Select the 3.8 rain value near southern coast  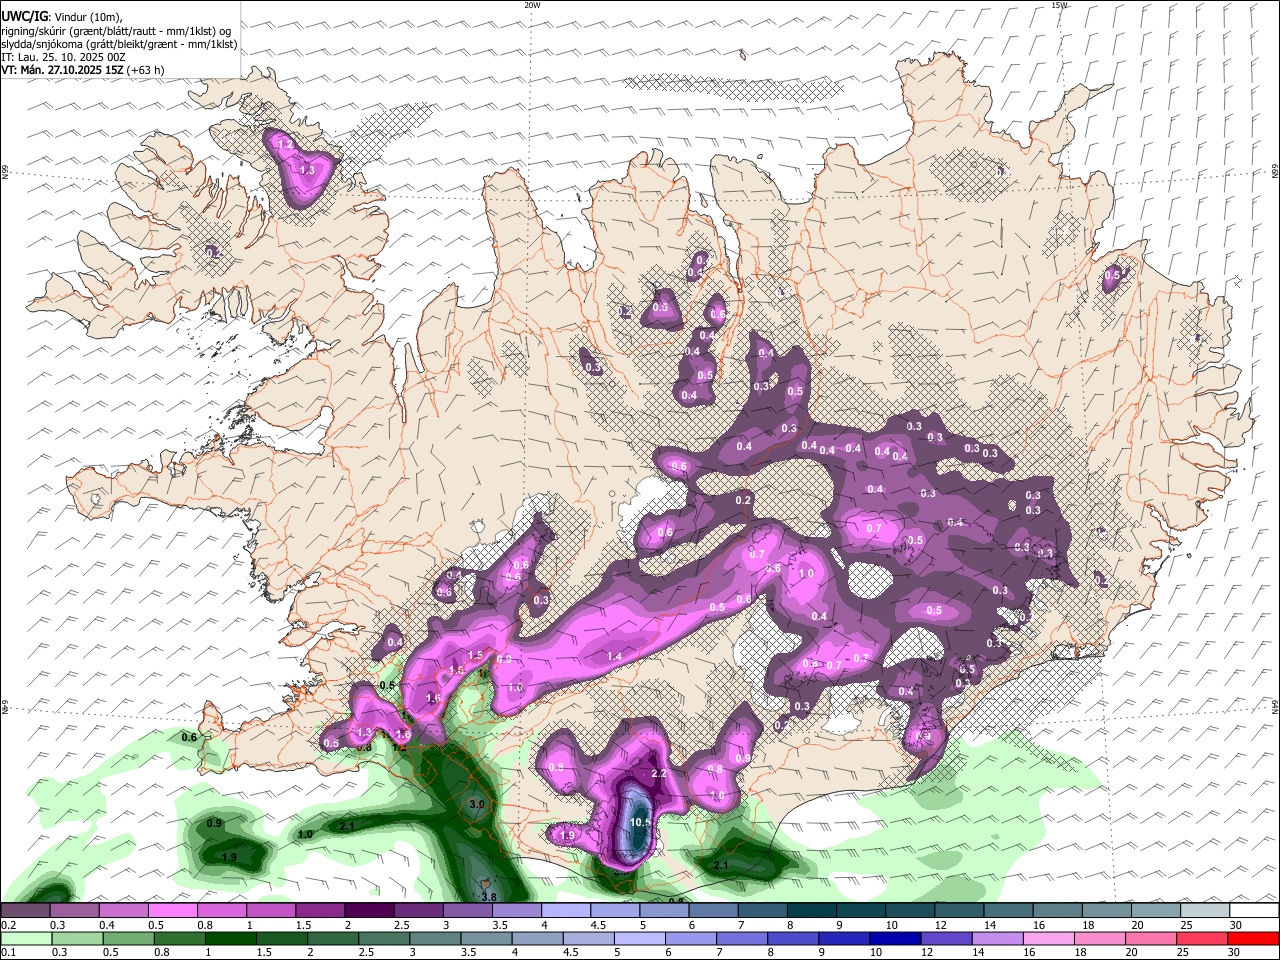(488, 897)
